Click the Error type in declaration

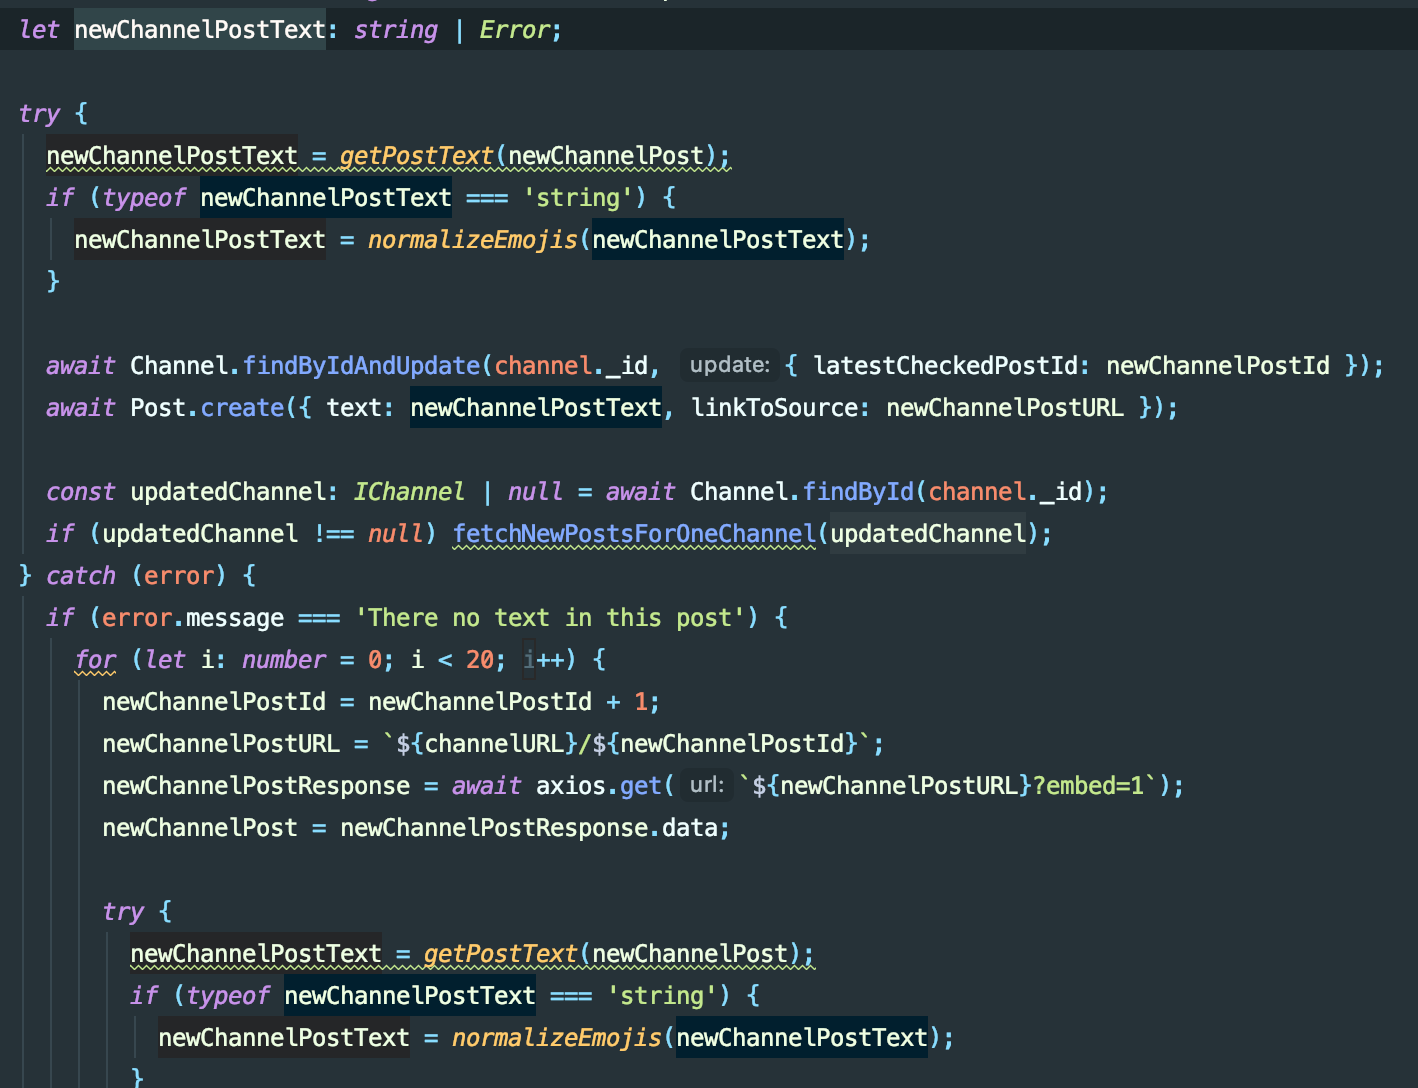point(514,29)
